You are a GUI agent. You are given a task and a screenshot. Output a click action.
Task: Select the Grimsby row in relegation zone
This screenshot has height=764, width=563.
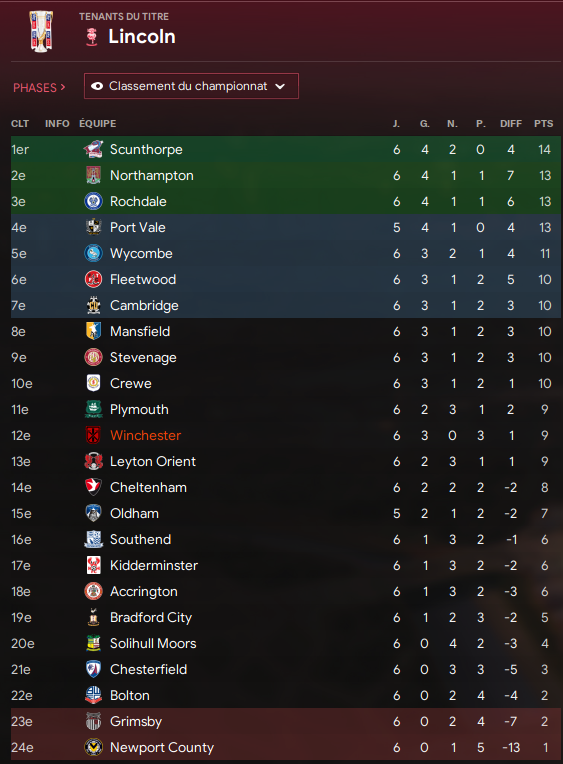(x=286, y=721)
